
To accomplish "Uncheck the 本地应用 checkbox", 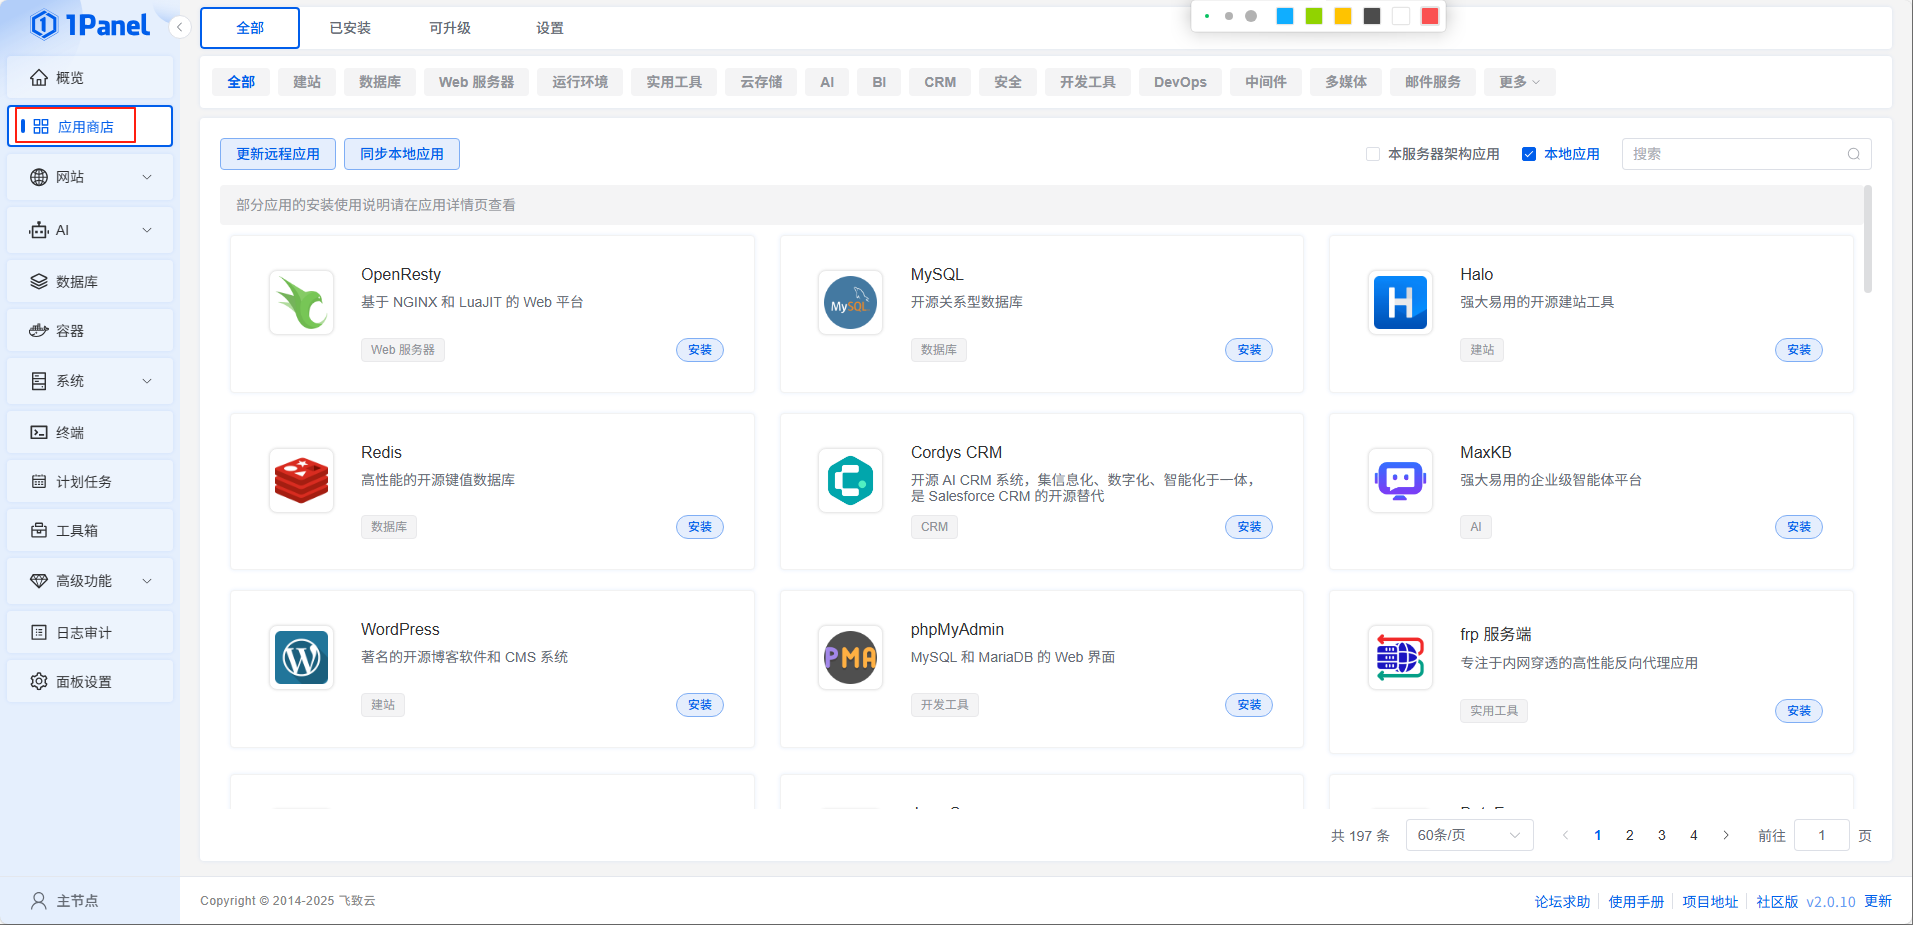I will pos(1529,154).
